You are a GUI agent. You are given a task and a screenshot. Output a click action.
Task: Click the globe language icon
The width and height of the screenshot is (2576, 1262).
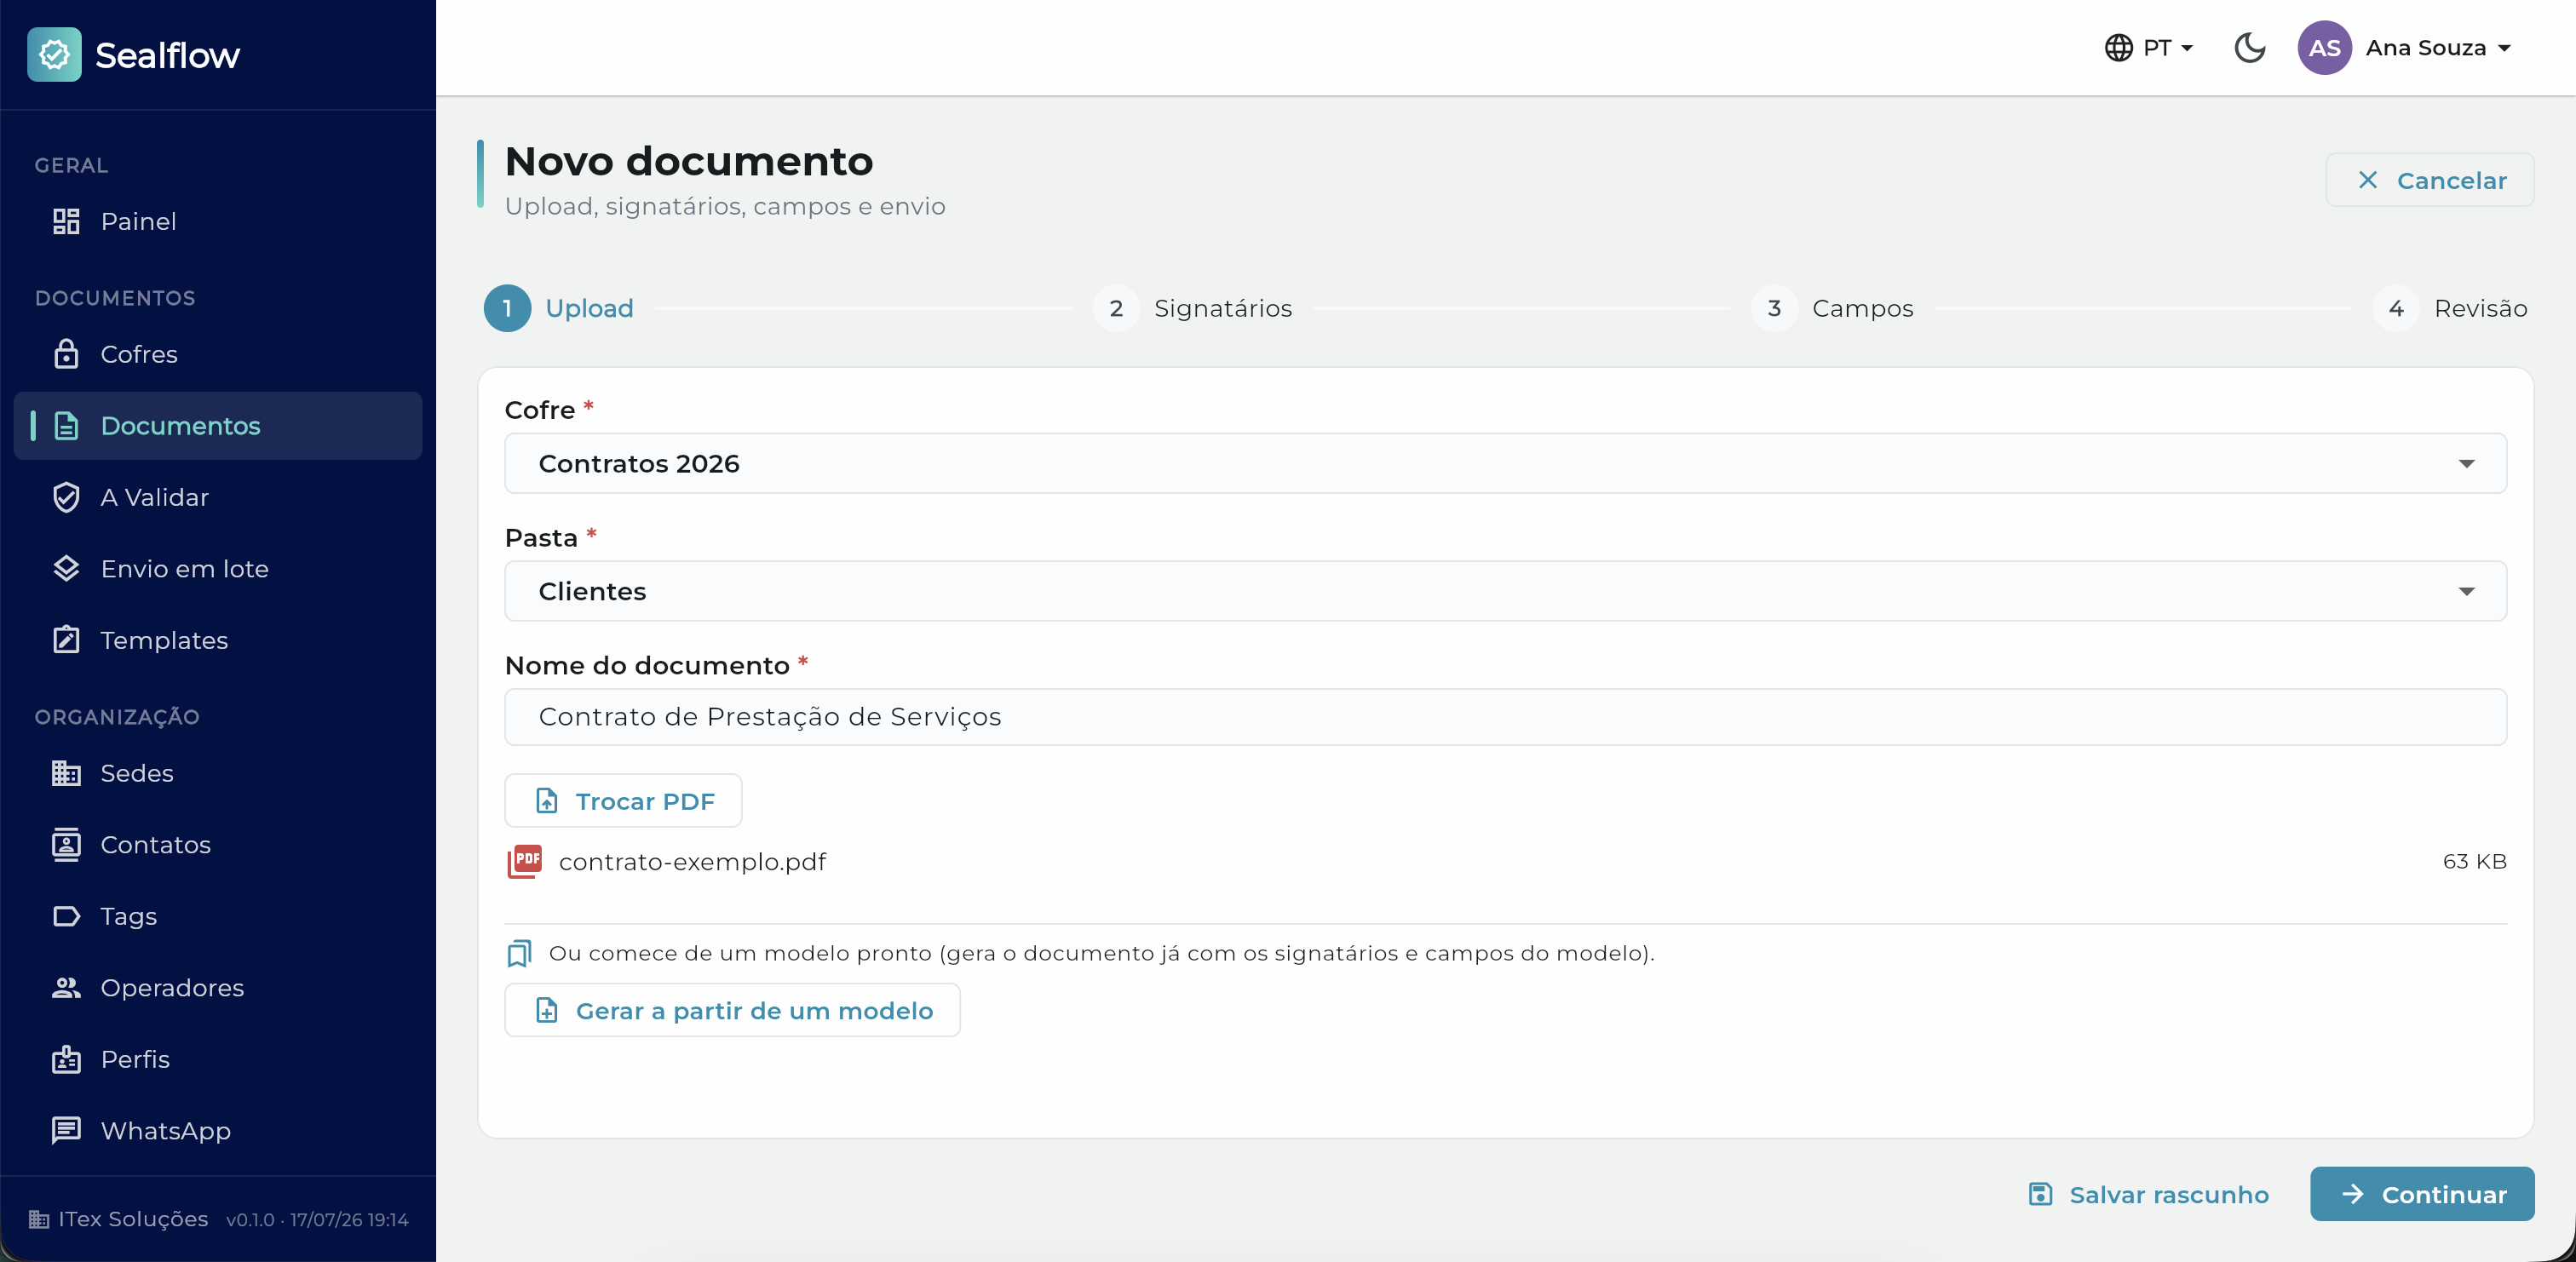coord(2118,48)
